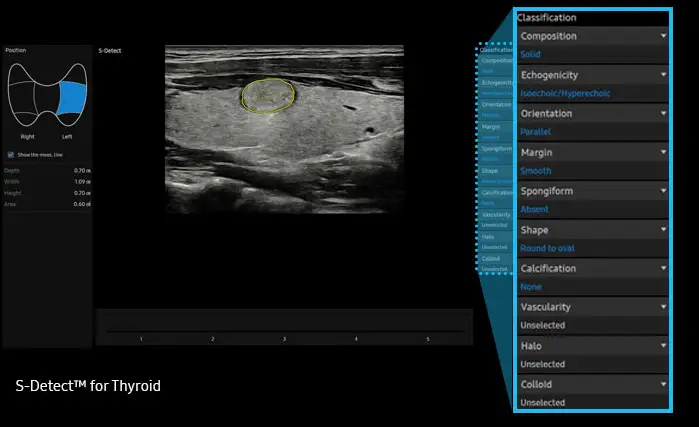Toggle the Show the meas. Line checkbox
This screenshot has width=699, height=427.
(x=11, y=155)
